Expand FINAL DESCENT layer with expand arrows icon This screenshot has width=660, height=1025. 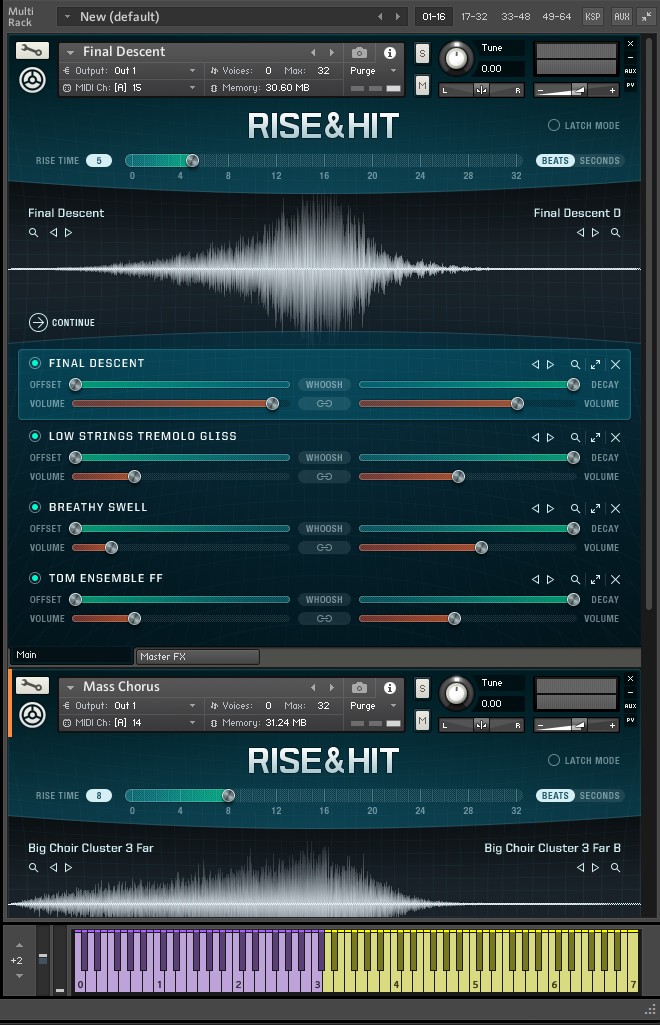click(595, 364)
